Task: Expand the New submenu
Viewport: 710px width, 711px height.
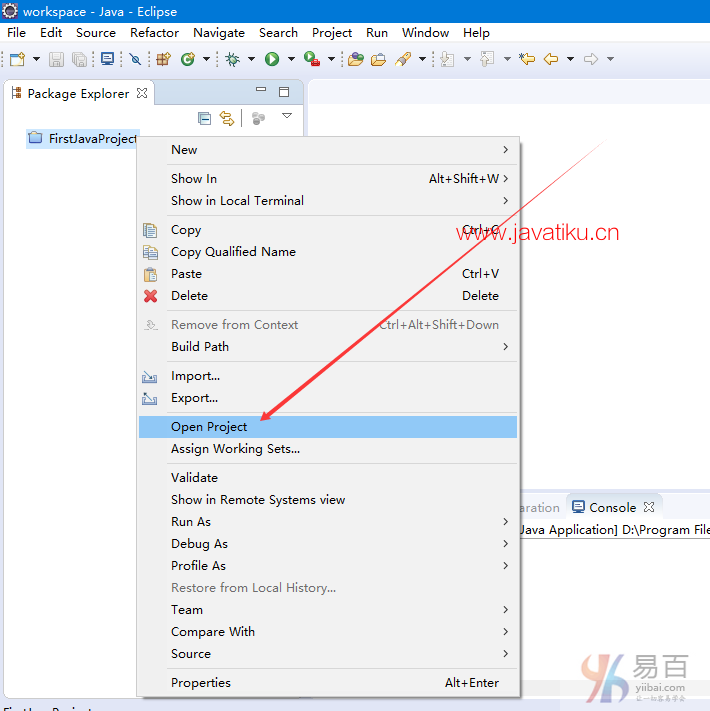Action: coord(328,150)
